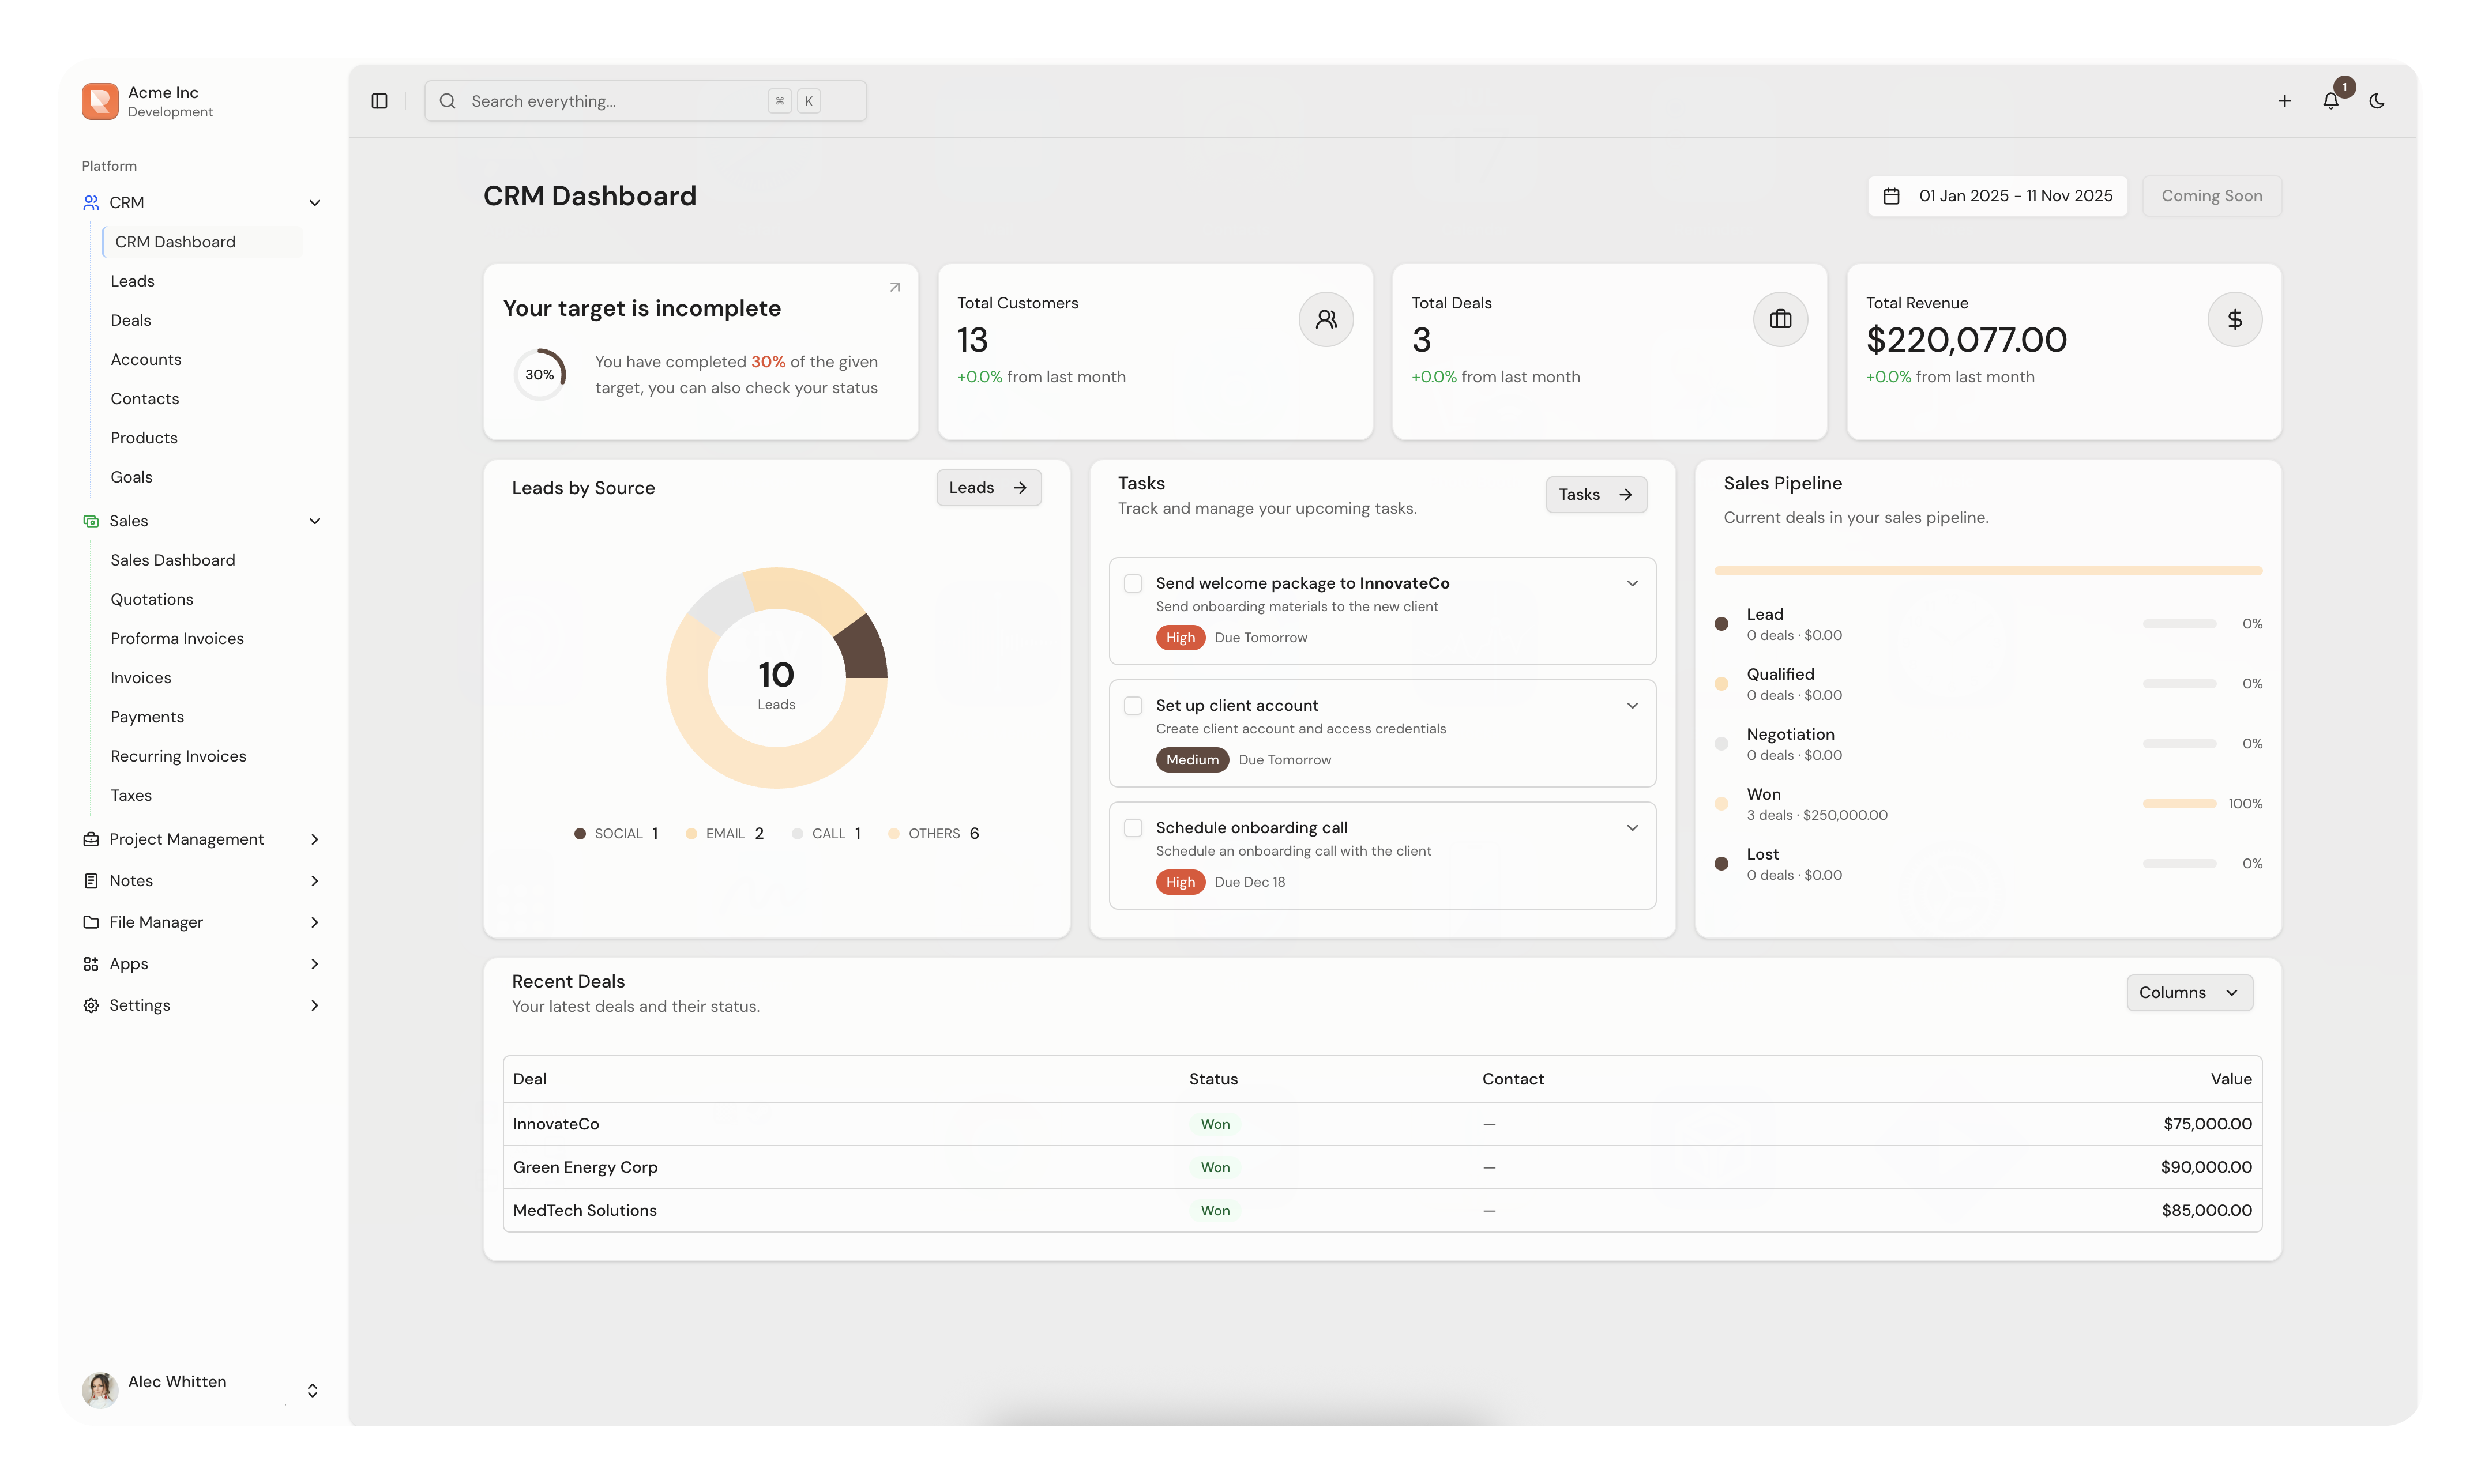
Task: Click the dollar icon on Total Revenue card
Action: click(2235, 319)
